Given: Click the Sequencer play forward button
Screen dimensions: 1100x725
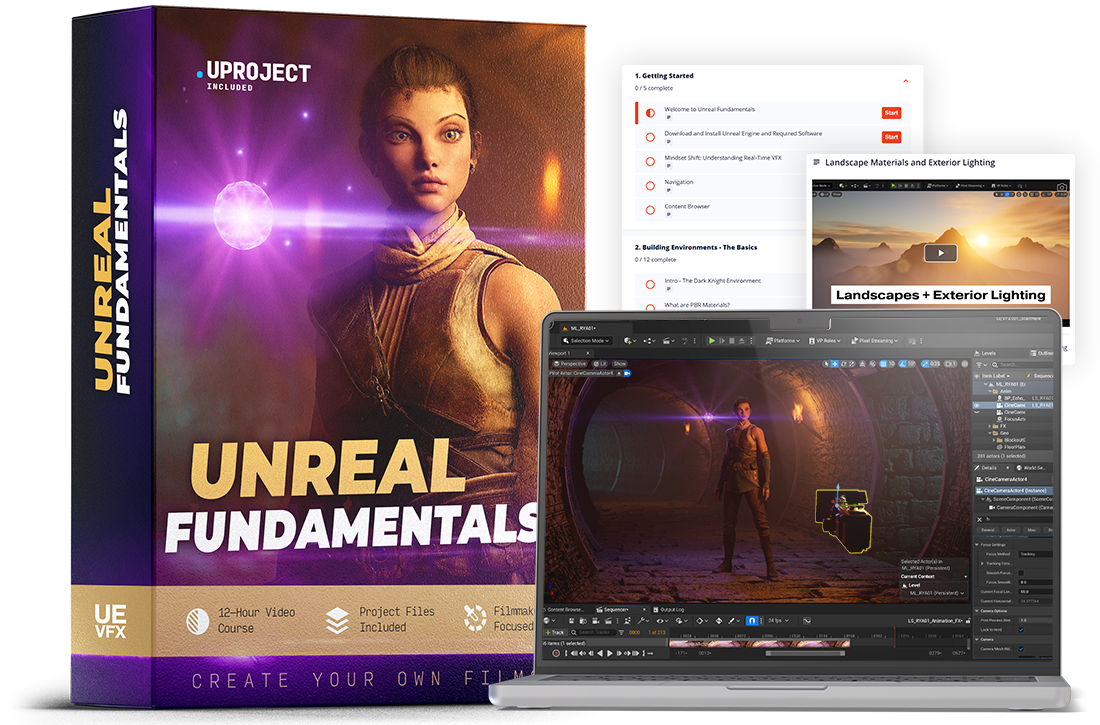Looking at the screenshot, I should point(610,653).
